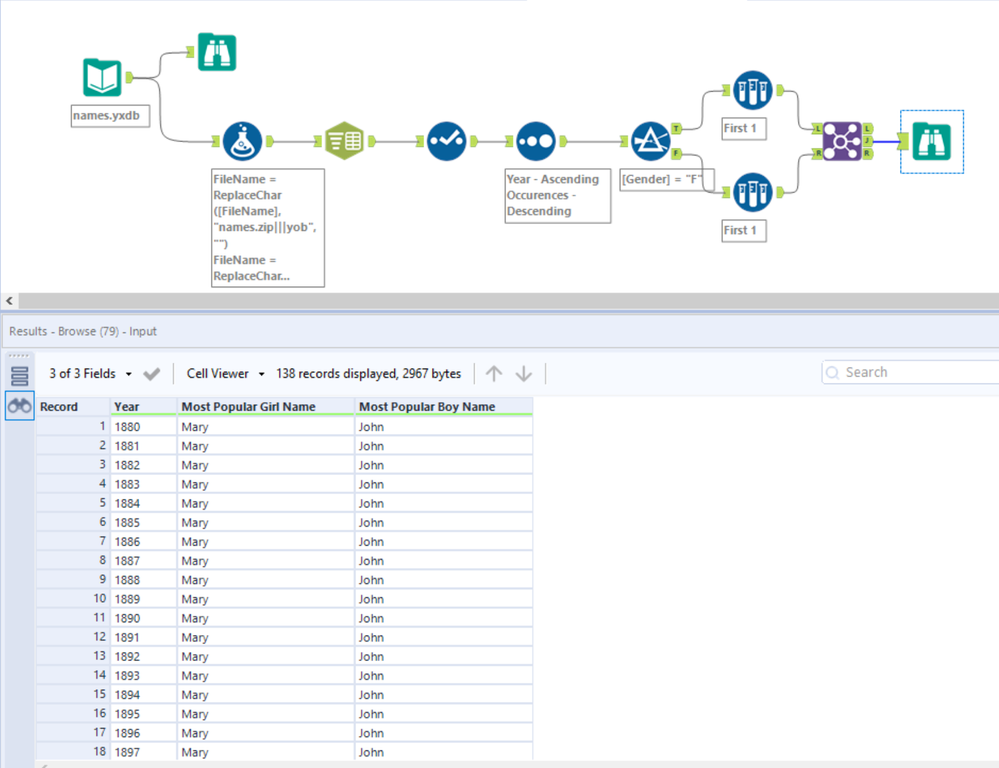Viewport: 999px width, 768px height.
Task: Click the Browse tool beside the Input Data tool
Action: tap(217, 52)
